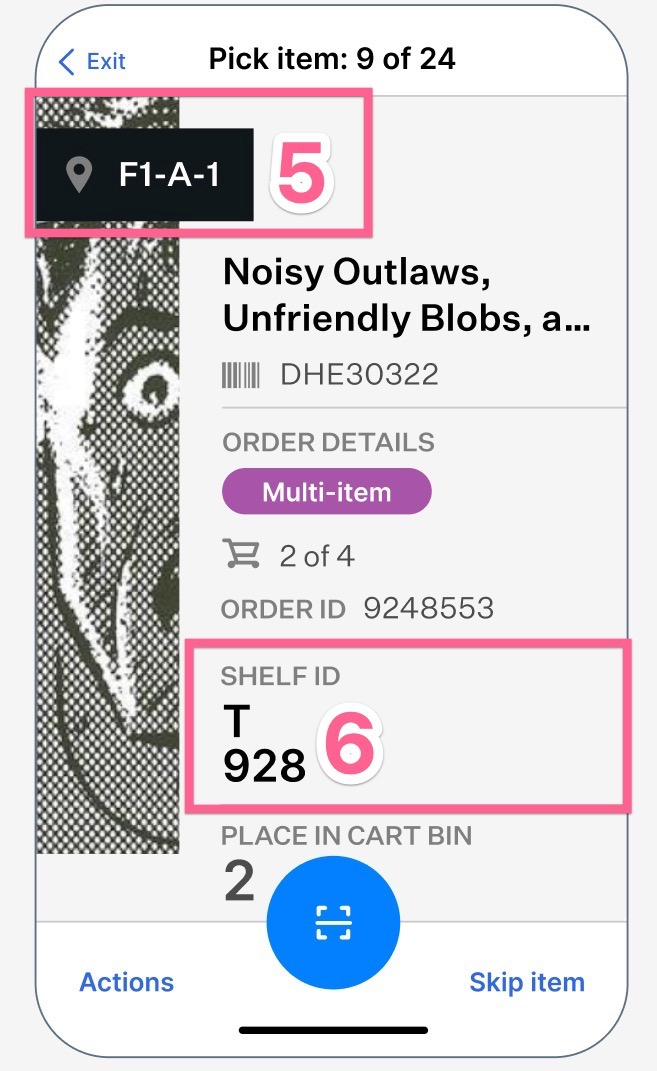Tap the F1-A-1 location label
657x1071 pixels.
pos(168,175)
